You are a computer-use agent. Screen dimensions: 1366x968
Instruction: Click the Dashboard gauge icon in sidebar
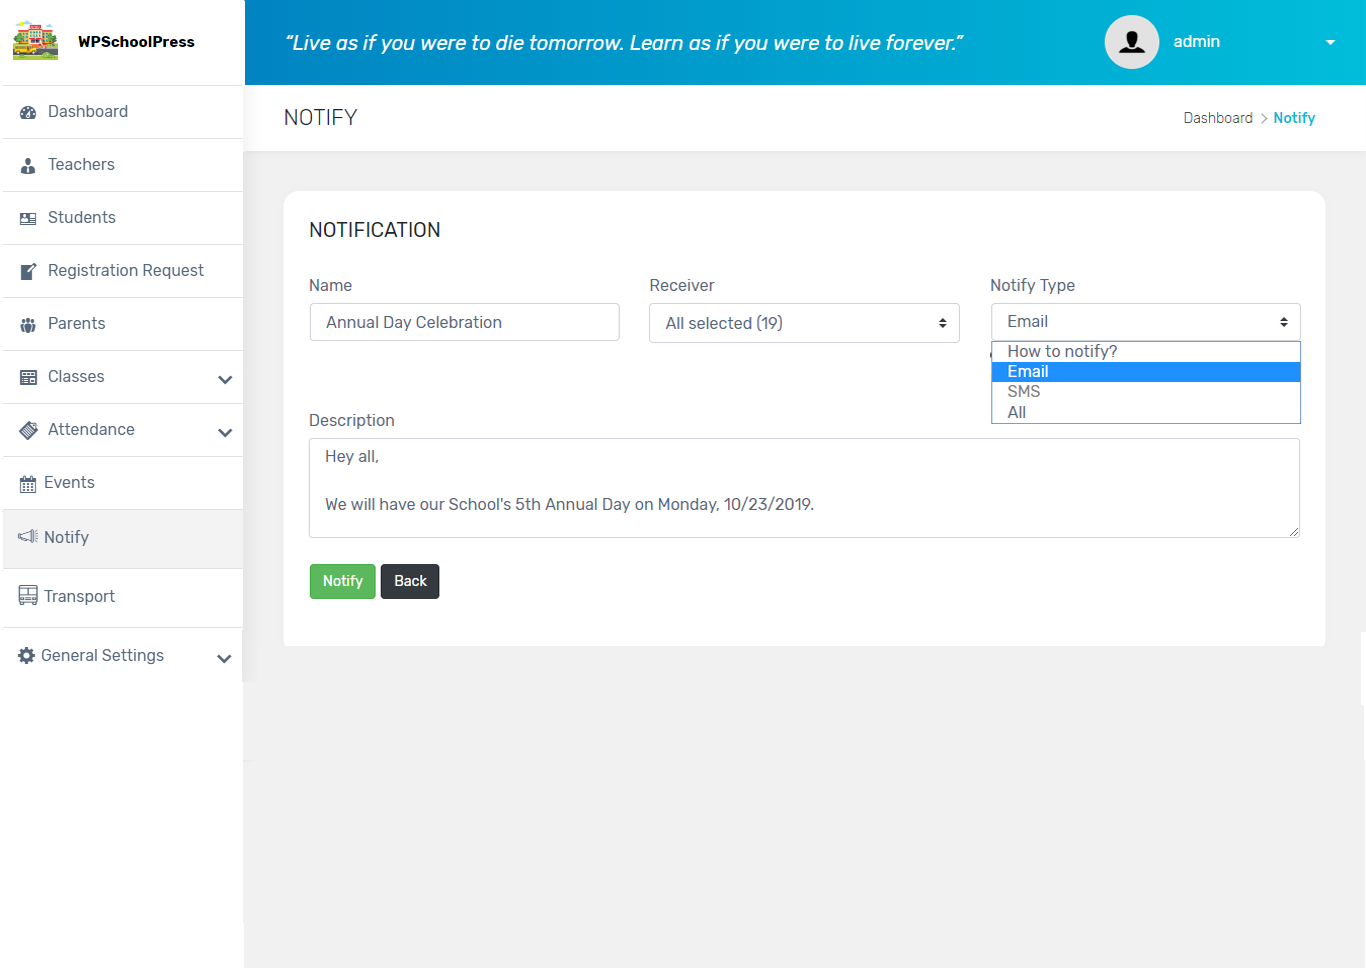[28, 113]
